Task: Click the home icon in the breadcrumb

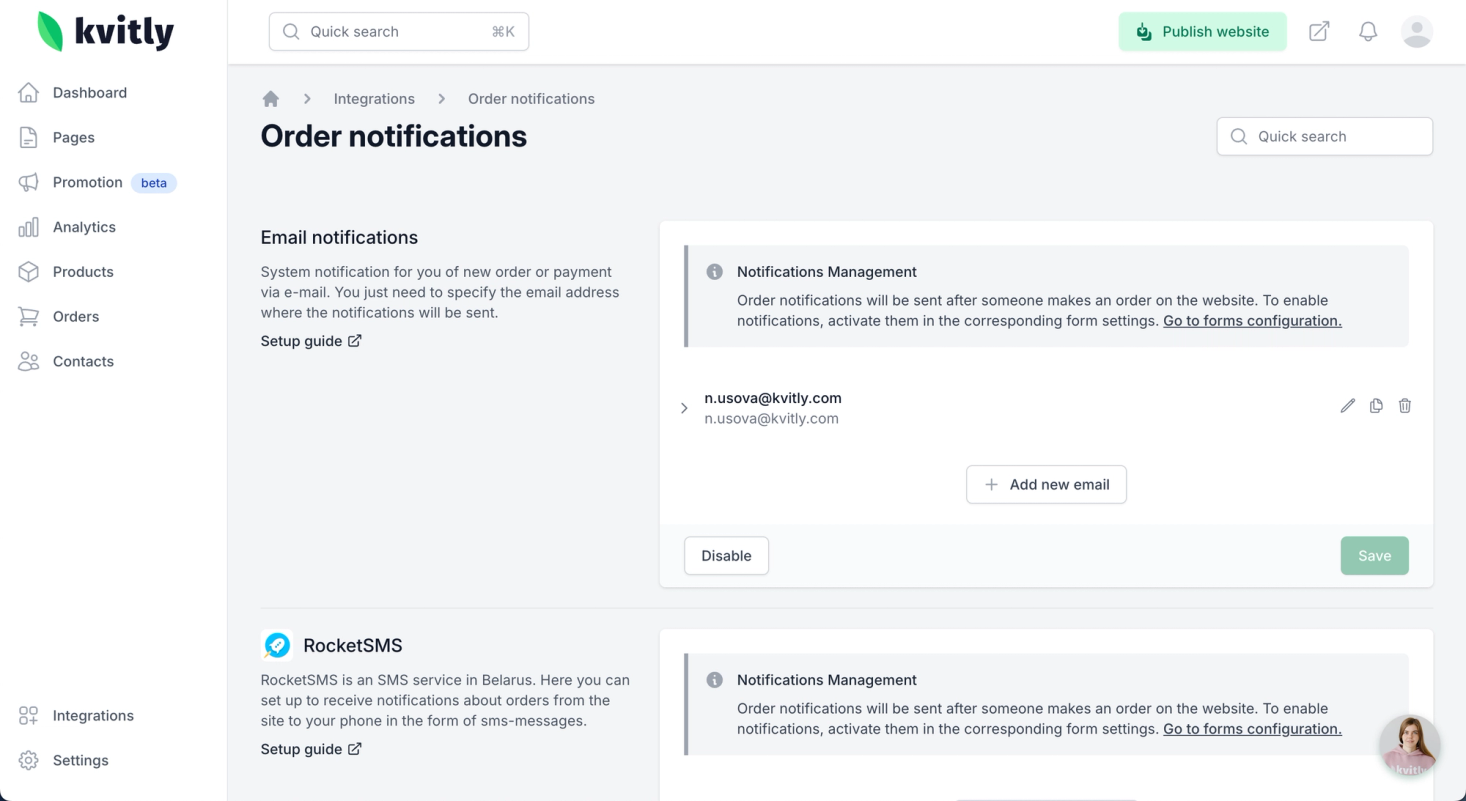Action: tap(270, 99)
